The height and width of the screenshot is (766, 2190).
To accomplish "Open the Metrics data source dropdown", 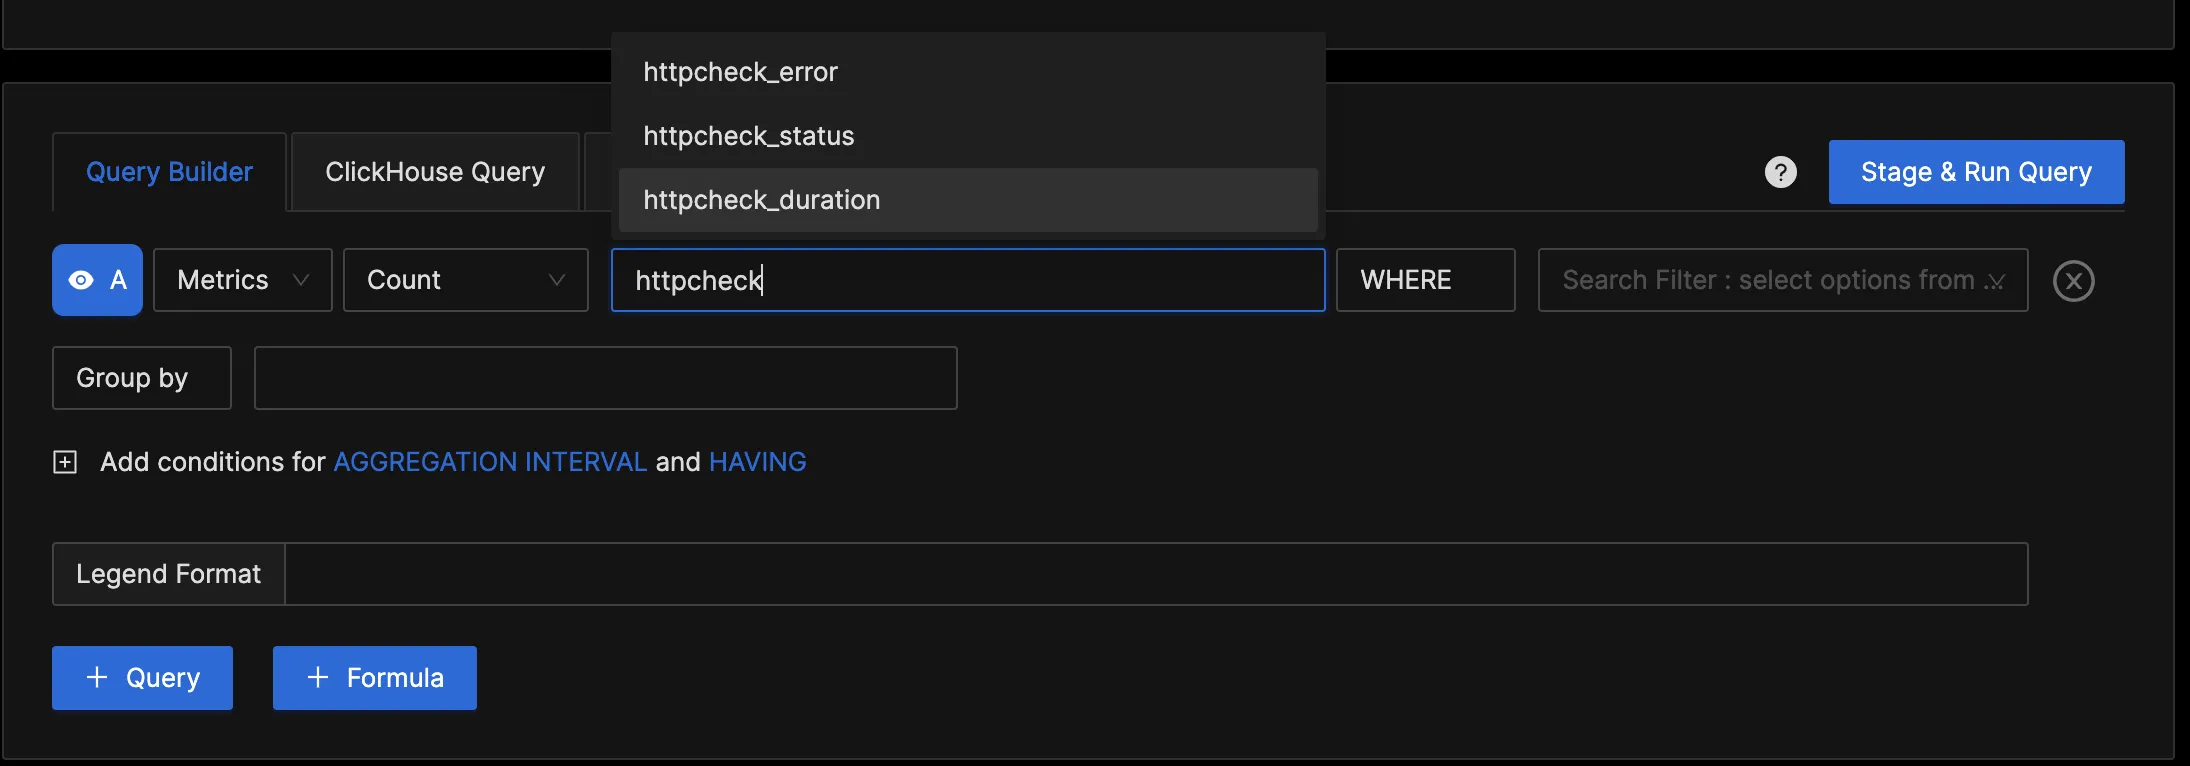I will (x=242, y=280).
